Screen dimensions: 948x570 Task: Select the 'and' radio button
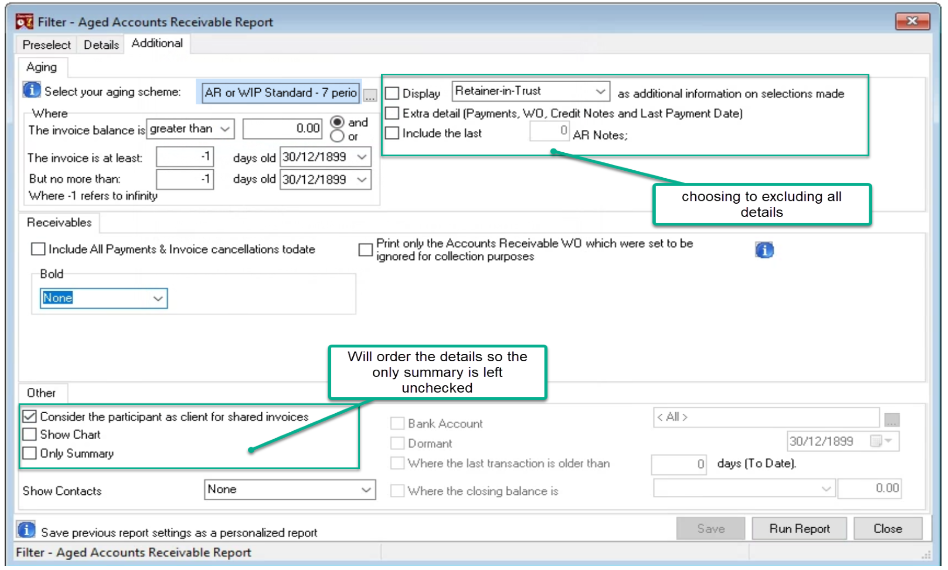pyautogui.click(x=337, y=122)
